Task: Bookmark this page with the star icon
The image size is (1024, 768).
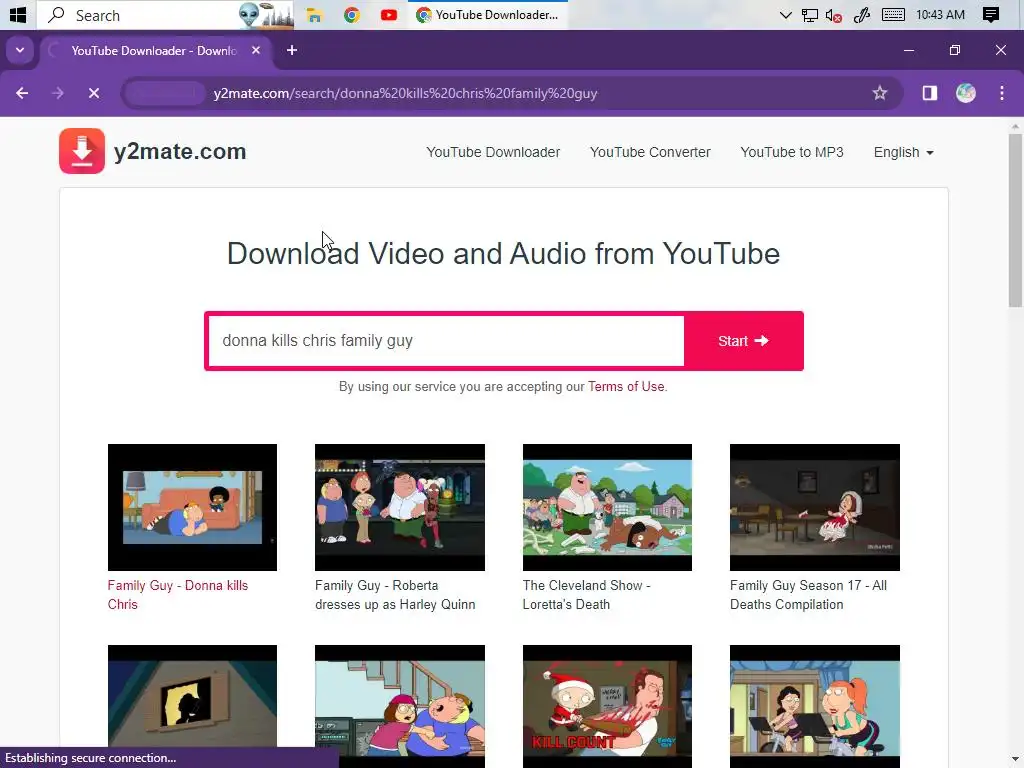Action: [880, 93]
